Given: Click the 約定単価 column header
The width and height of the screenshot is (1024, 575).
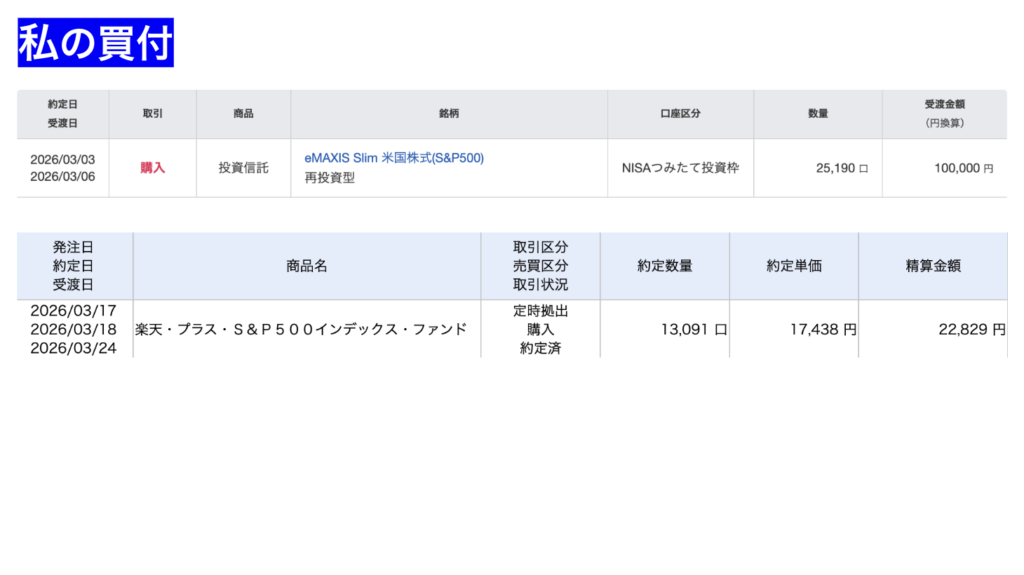Looking at the screenshot, I should [x=793, y=266].
